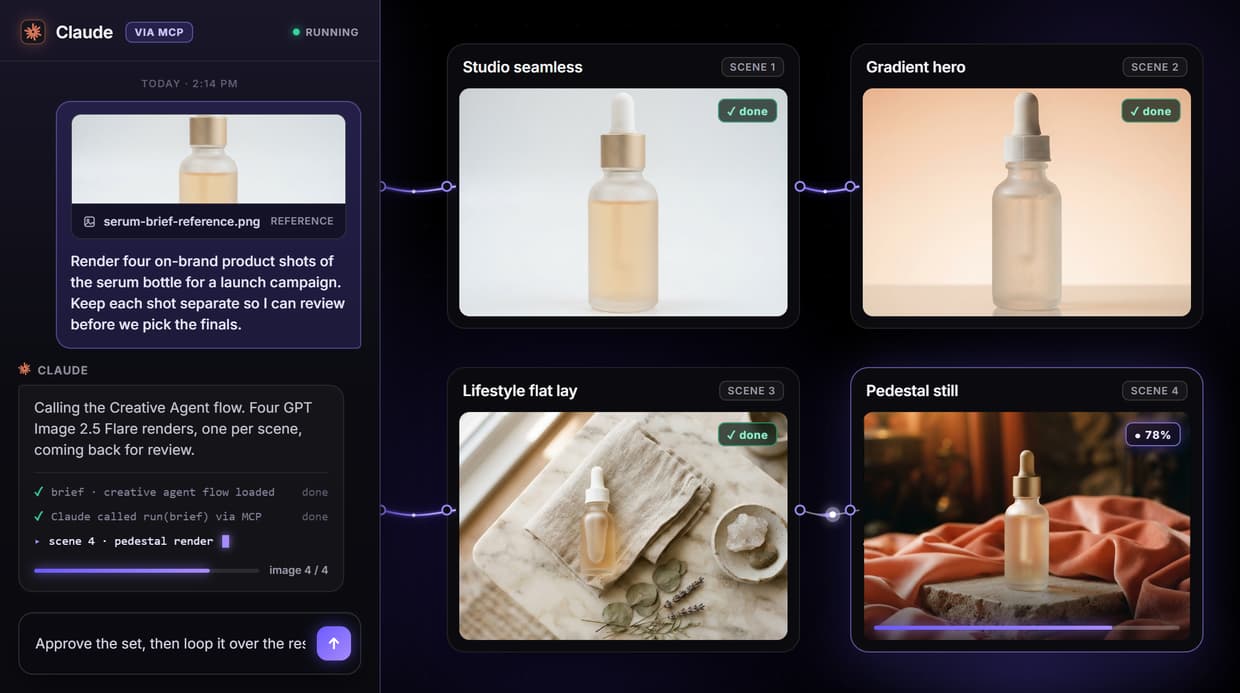Click the serum-brief-reference.png file name

(182, 221)
